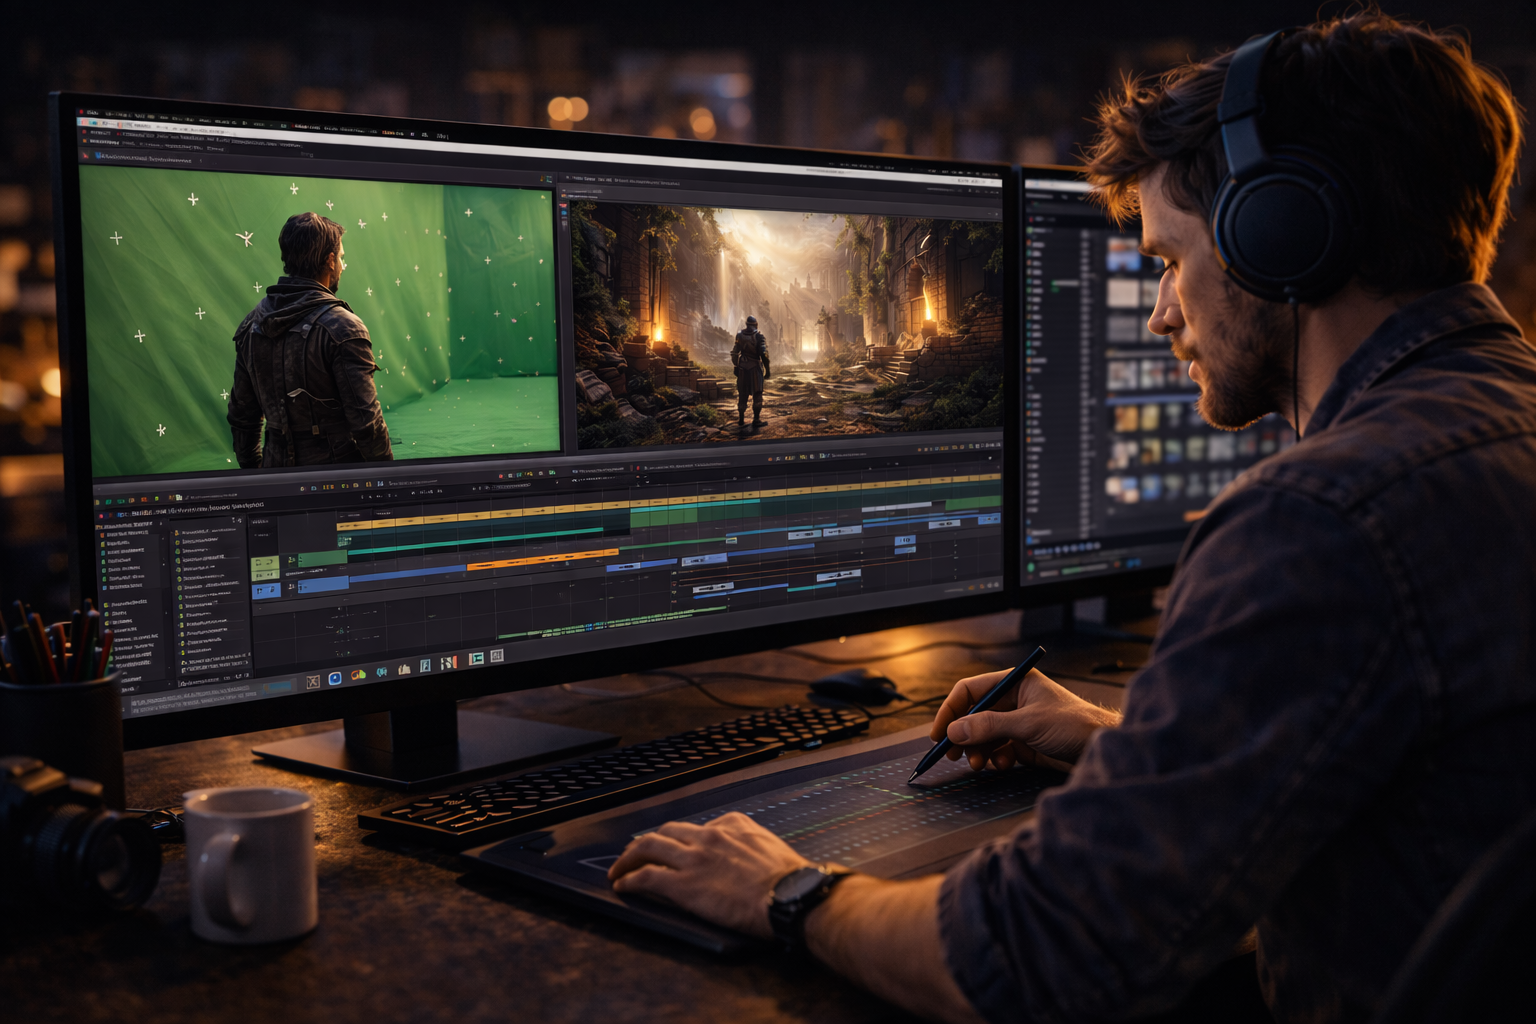
Task: Expand the first folder in left project list
Action: tap(102, 536)
